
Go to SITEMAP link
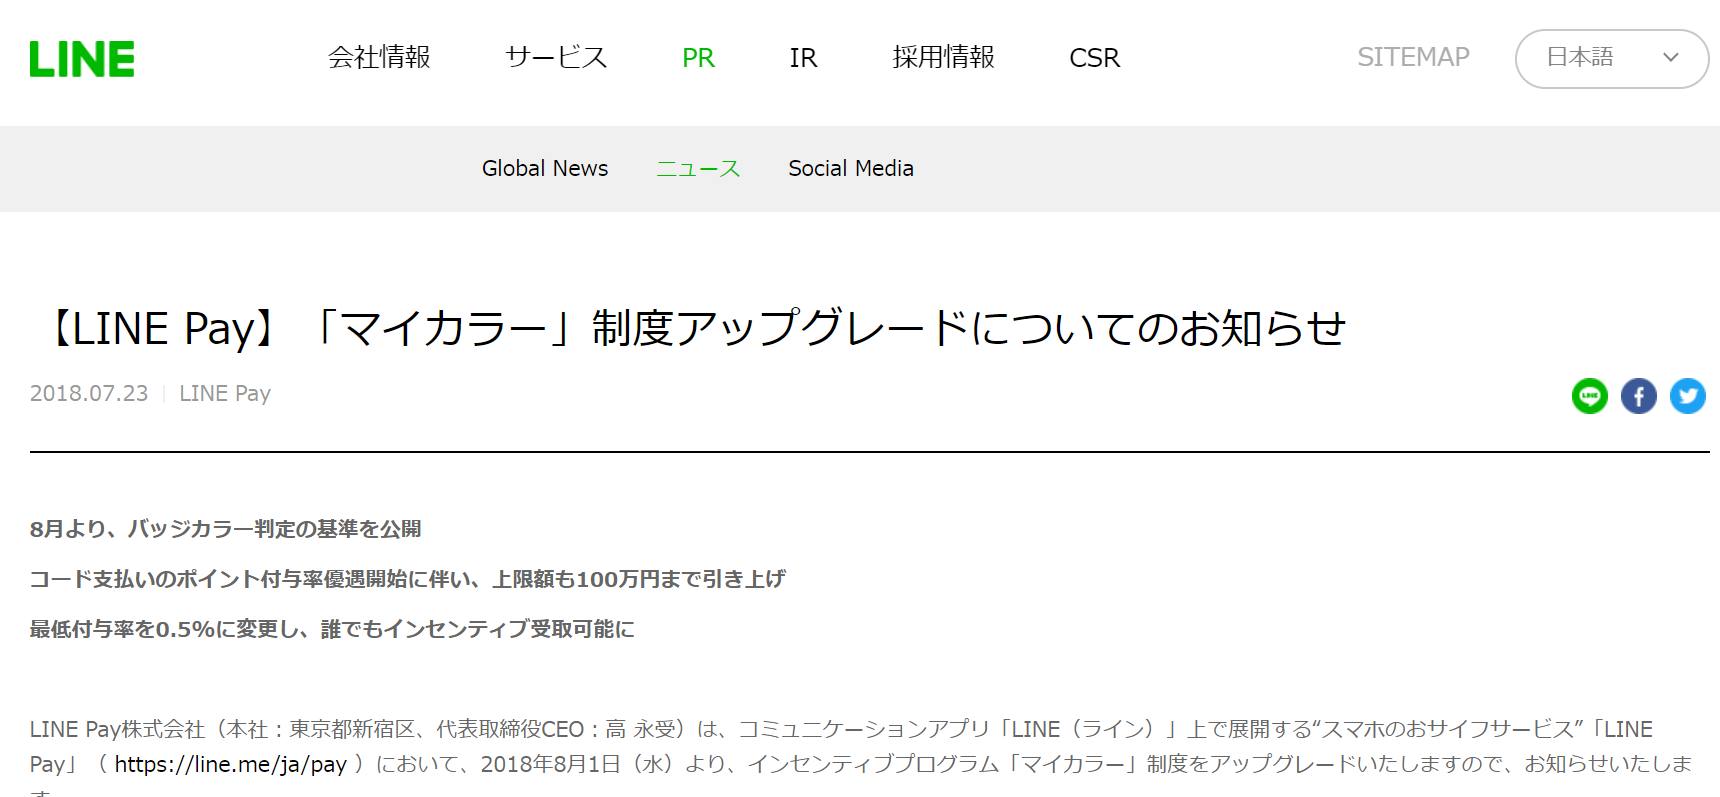point(1413,57)
